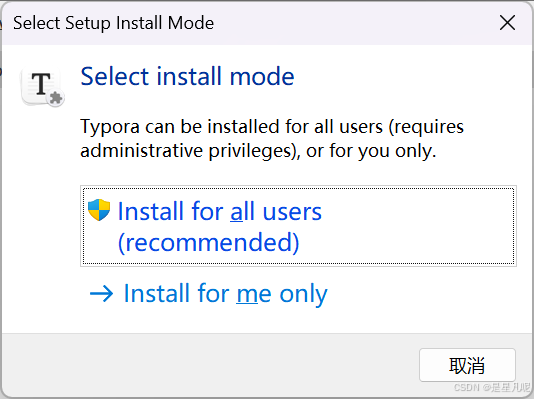Click the blue-yellow UAC shield icon
The width and height of the screenshot is (534, 399).
coord(99,210)
